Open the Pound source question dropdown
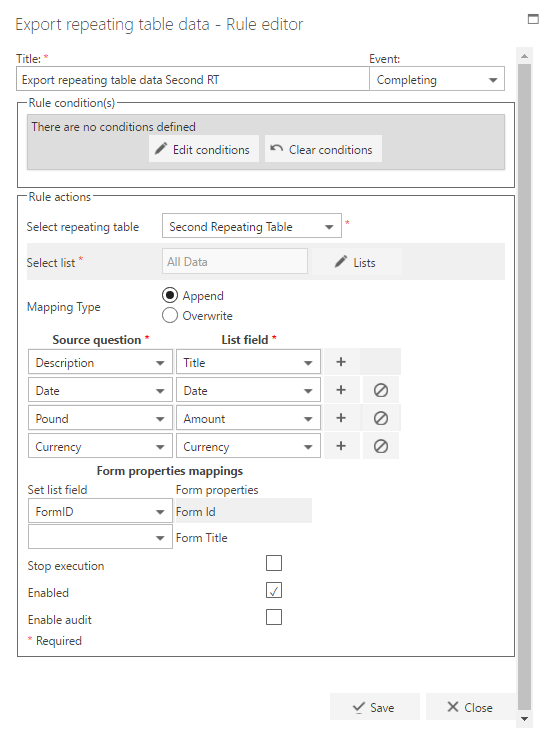The width and height of the screenshot is (548, 739). 100,418
